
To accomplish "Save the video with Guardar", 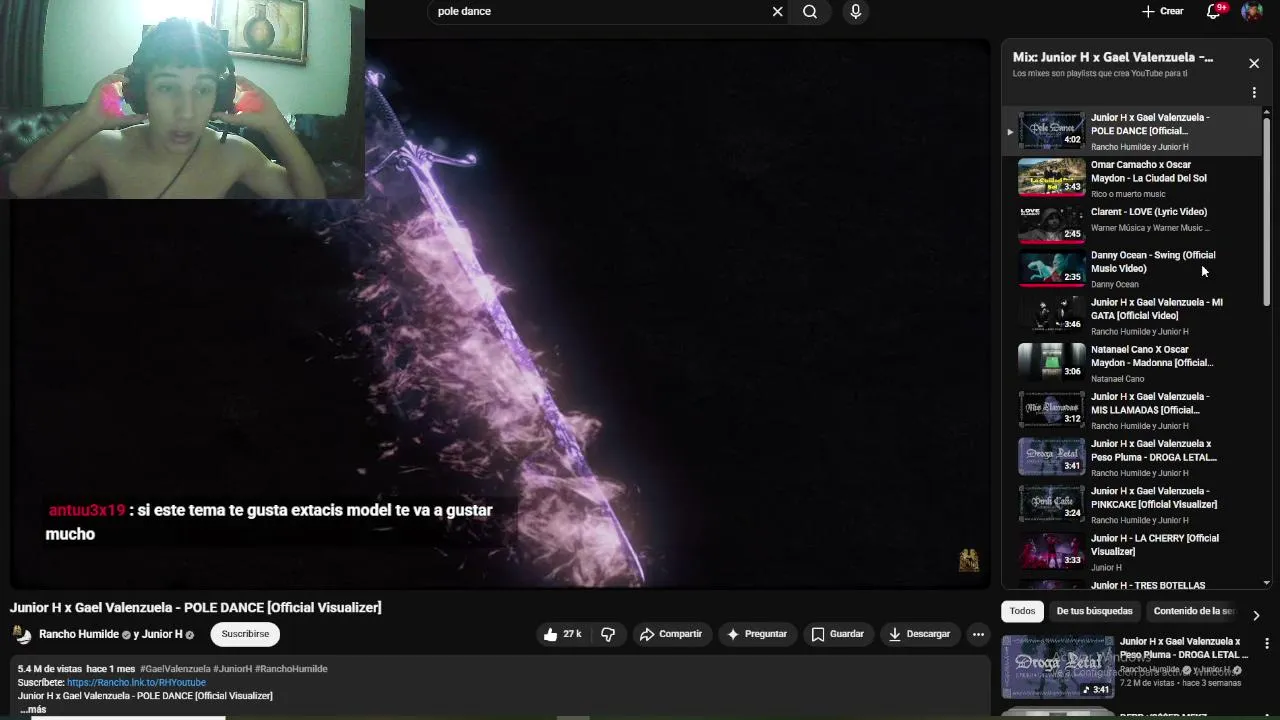I will (838, 634).
